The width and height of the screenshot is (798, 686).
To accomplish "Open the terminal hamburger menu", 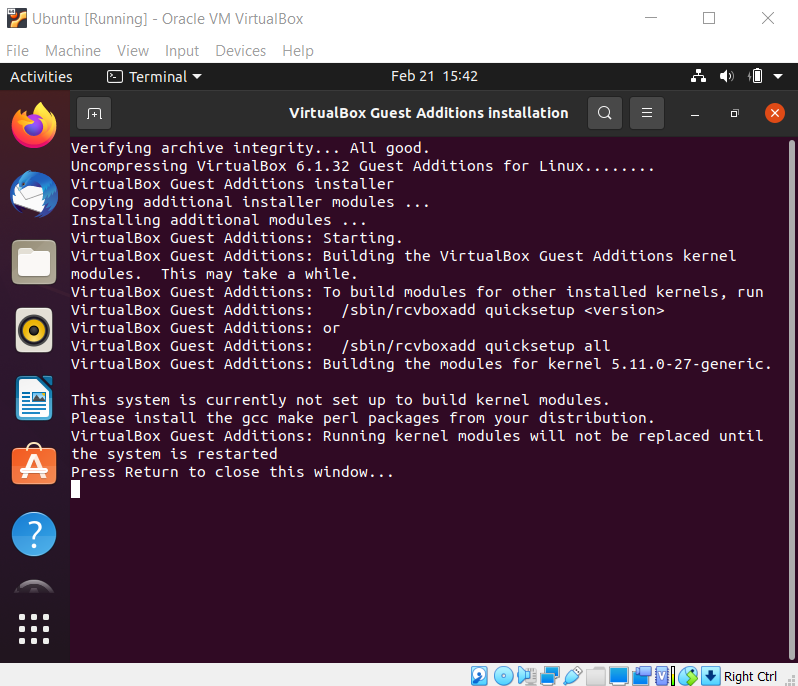I will point(647,113).
